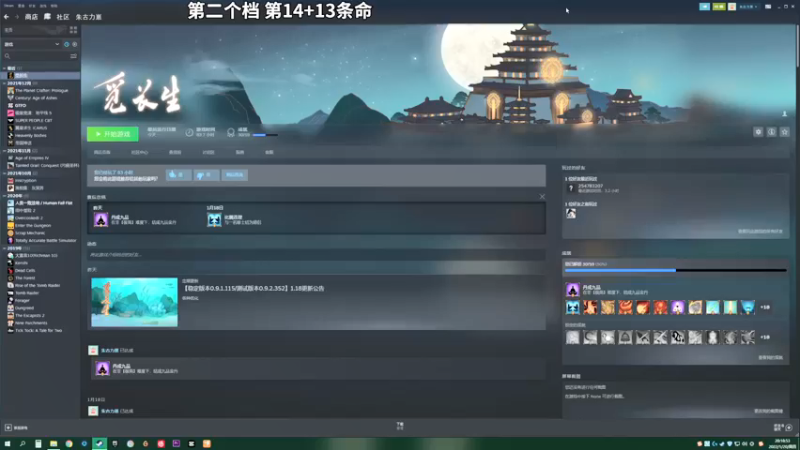Select Scrap Mechanic
Viewport: 800px width, 450px height.
click(30, 233)
